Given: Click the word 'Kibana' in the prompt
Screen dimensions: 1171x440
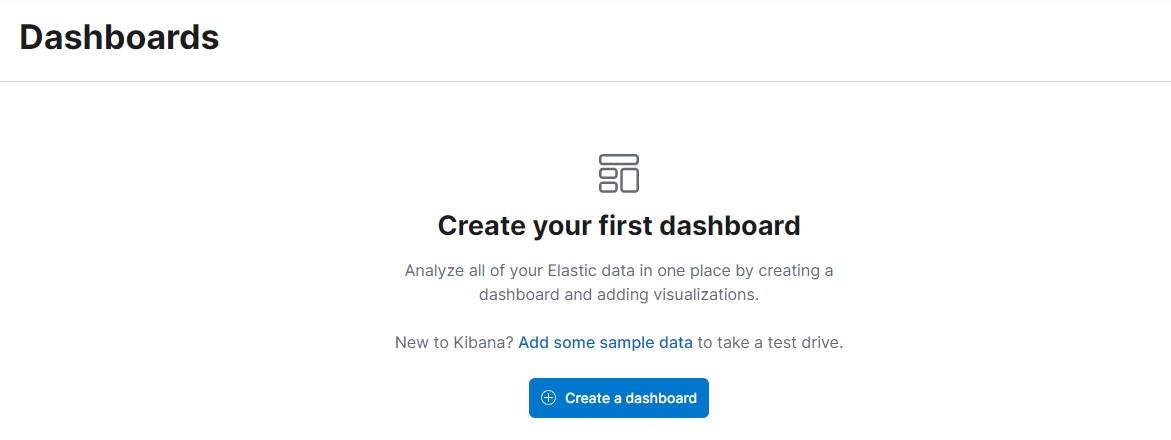Looking at the screenshot, I should pos(481,344).
